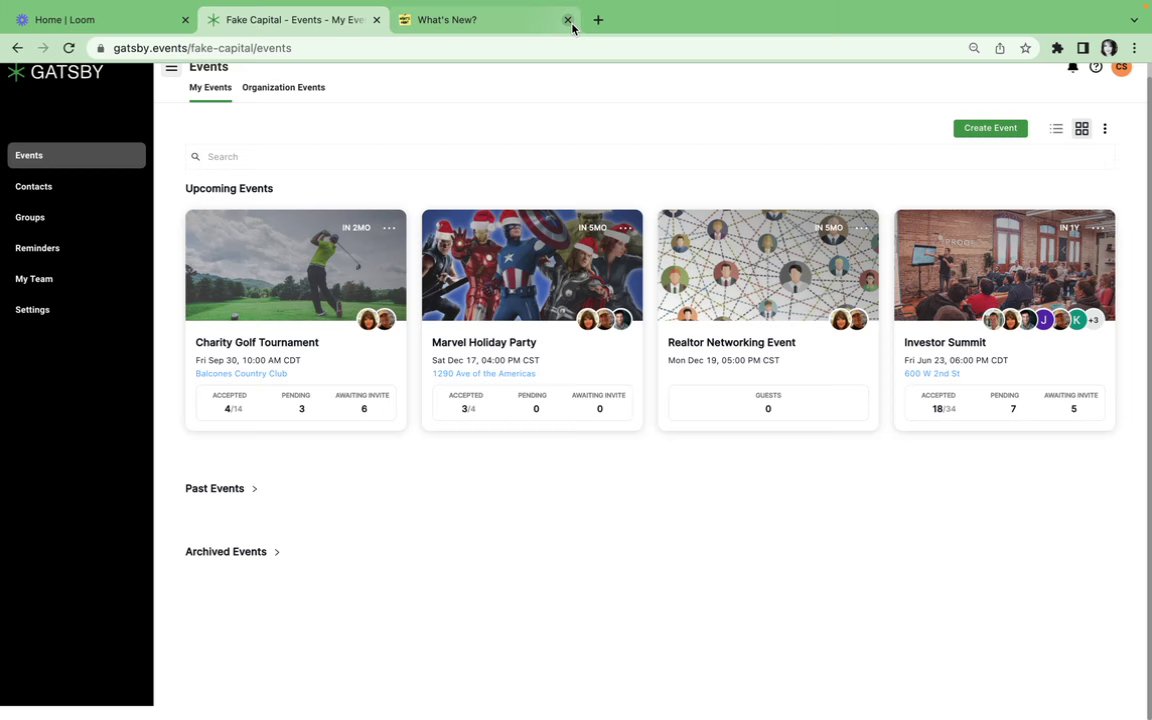Switch to list view layout

click(x=1056, y=129)
